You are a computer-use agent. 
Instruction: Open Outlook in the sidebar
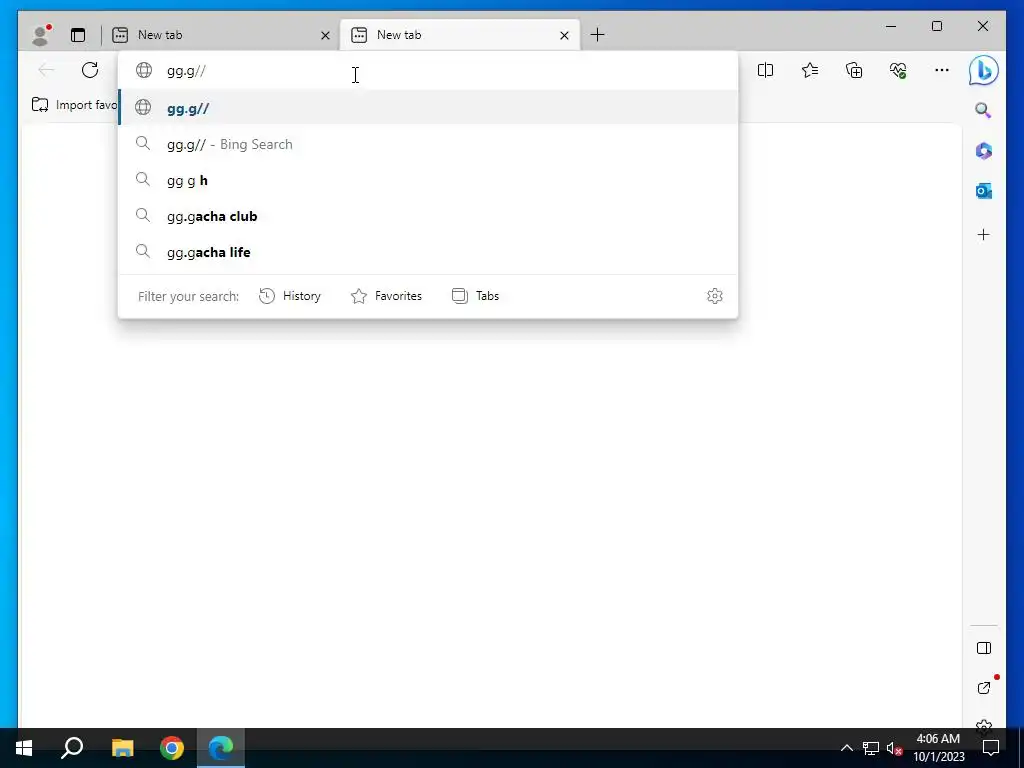click(x=984, y=191)
